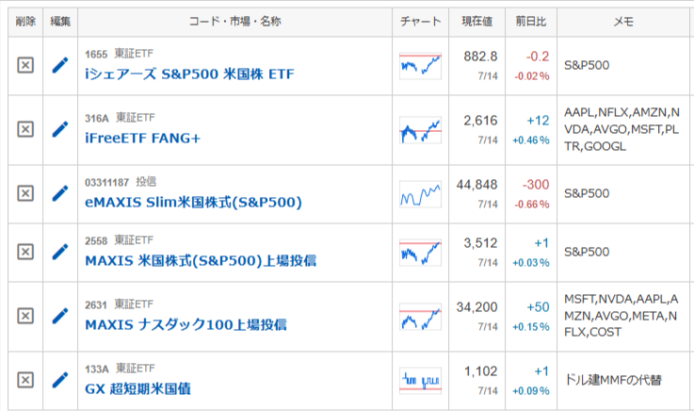The height and width of the screenshot is (411, 694).
Task: Edit the iシェアーズ S&P500 entry with pencil
Action: pos(60,65)
